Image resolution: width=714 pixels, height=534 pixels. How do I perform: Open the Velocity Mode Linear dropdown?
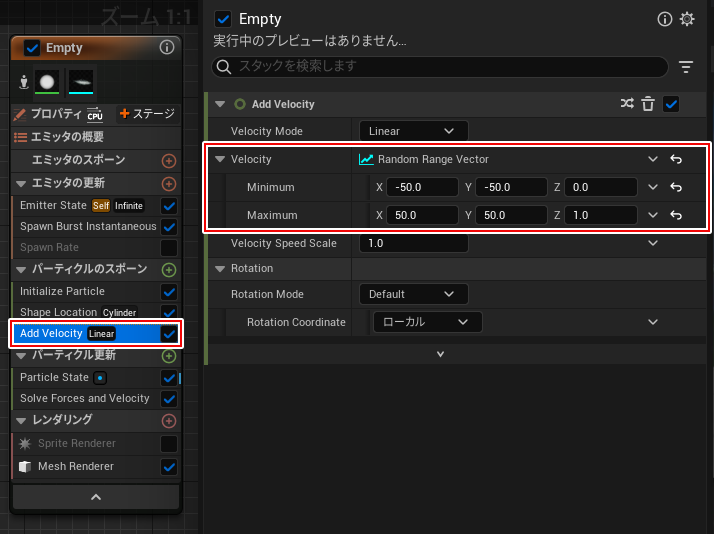(x=413, y=131)
